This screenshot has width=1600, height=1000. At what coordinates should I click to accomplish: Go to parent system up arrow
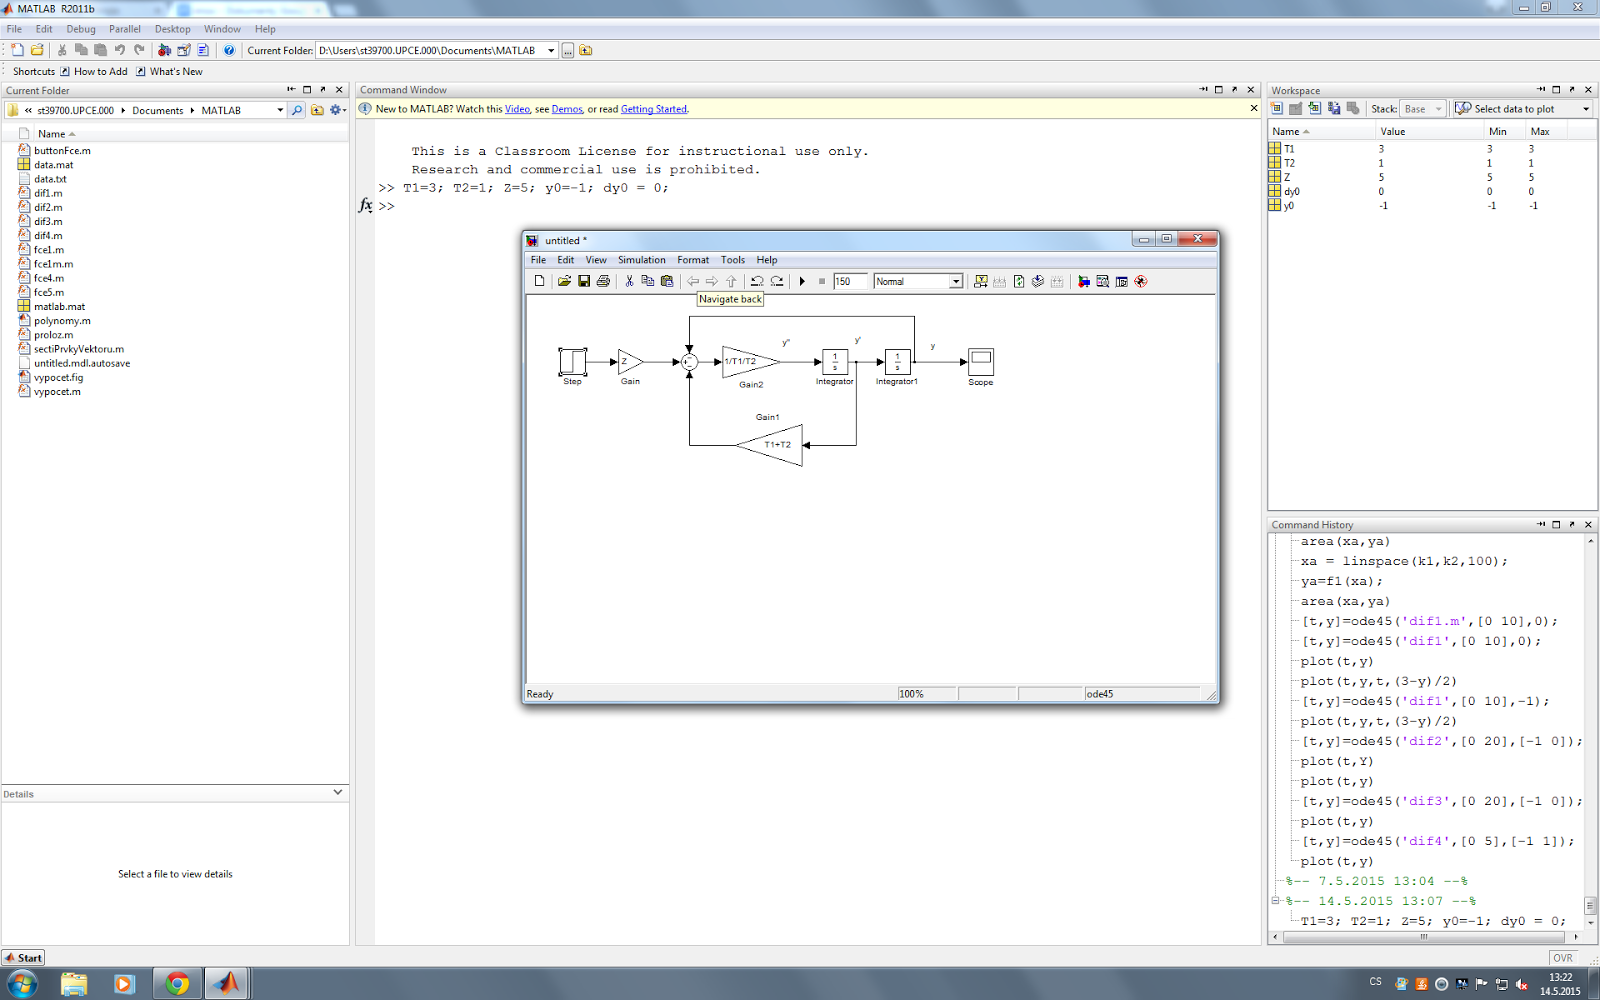pyautogui.click(x=731, y=281)
